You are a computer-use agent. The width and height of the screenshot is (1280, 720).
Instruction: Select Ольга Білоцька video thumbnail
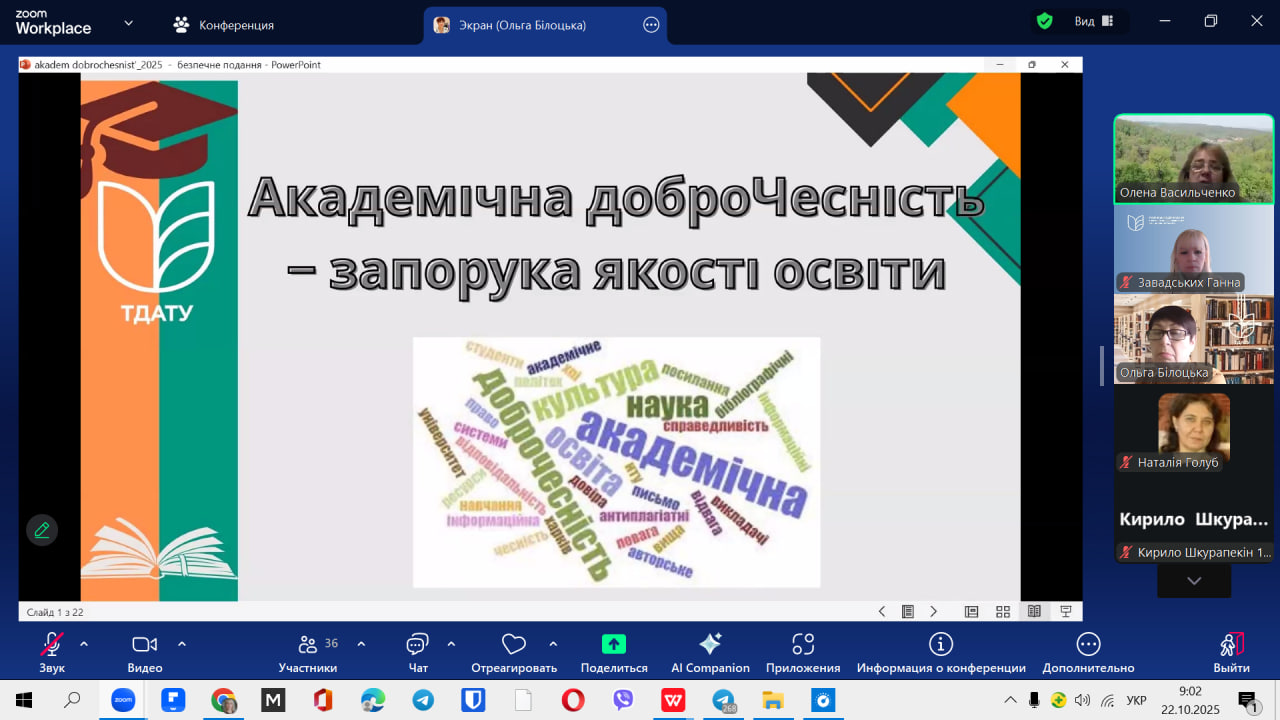tap(1194, 339)
